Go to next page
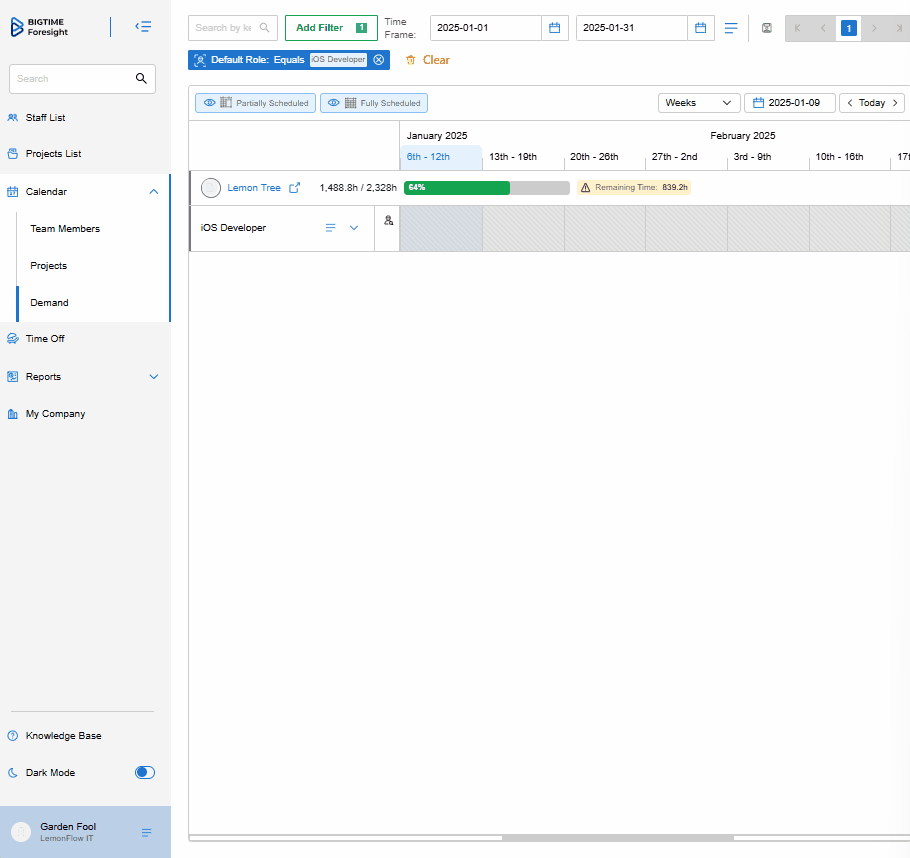This screenshot has width=910, height=858. [874, 28]
